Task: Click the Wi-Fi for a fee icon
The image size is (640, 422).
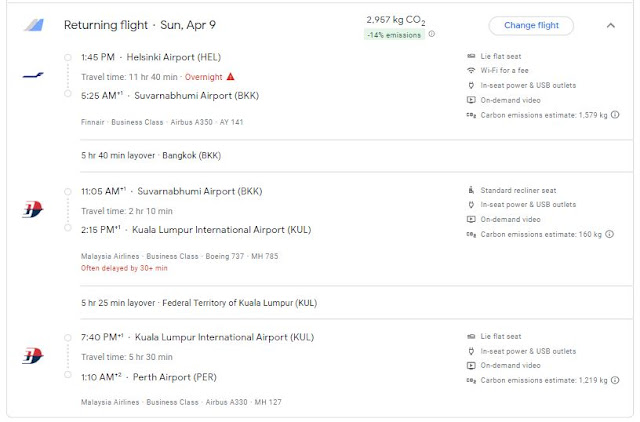Action: tap(471, 71)
